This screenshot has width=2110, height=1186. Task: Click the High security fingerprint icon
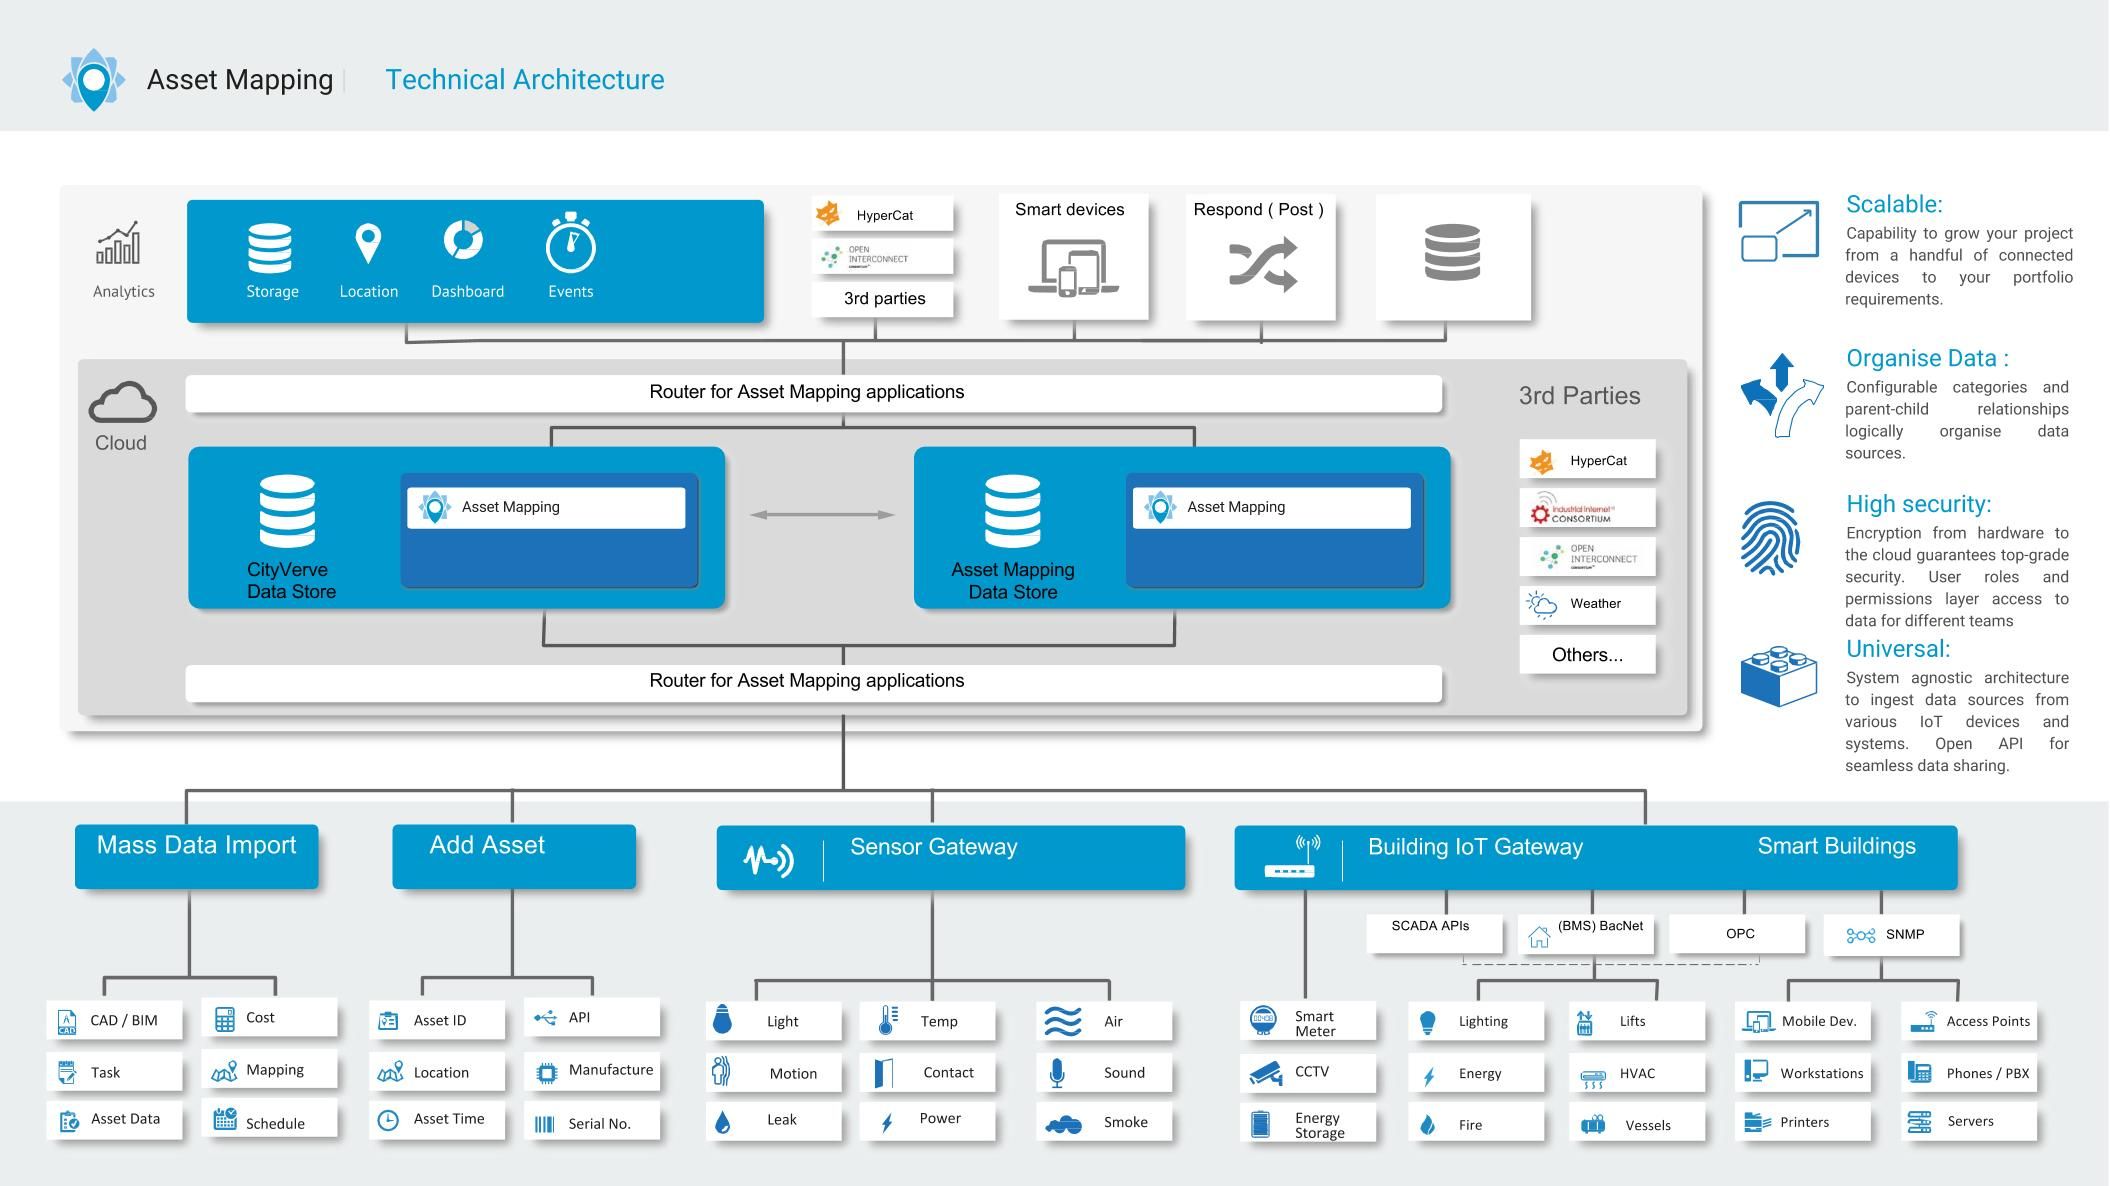(x=1770, y=538)
